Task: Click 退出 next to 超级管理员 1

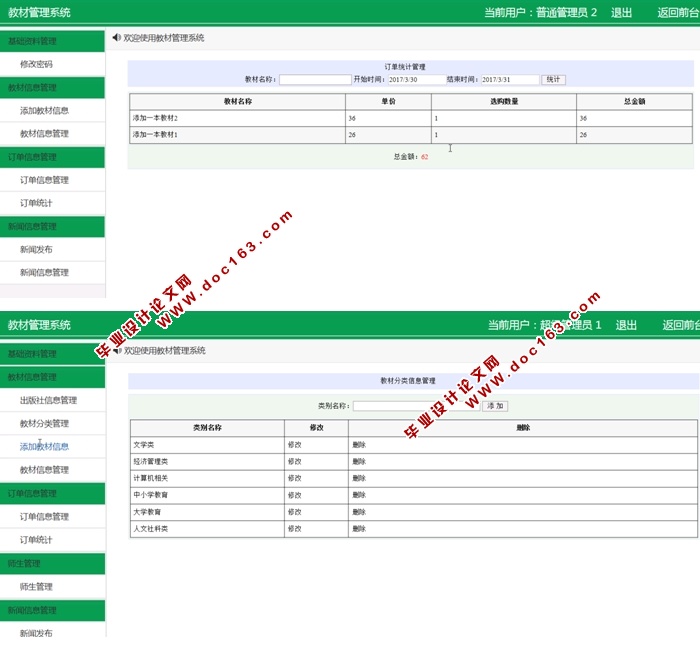Action: pyautogui.click(x=626, y=325)
